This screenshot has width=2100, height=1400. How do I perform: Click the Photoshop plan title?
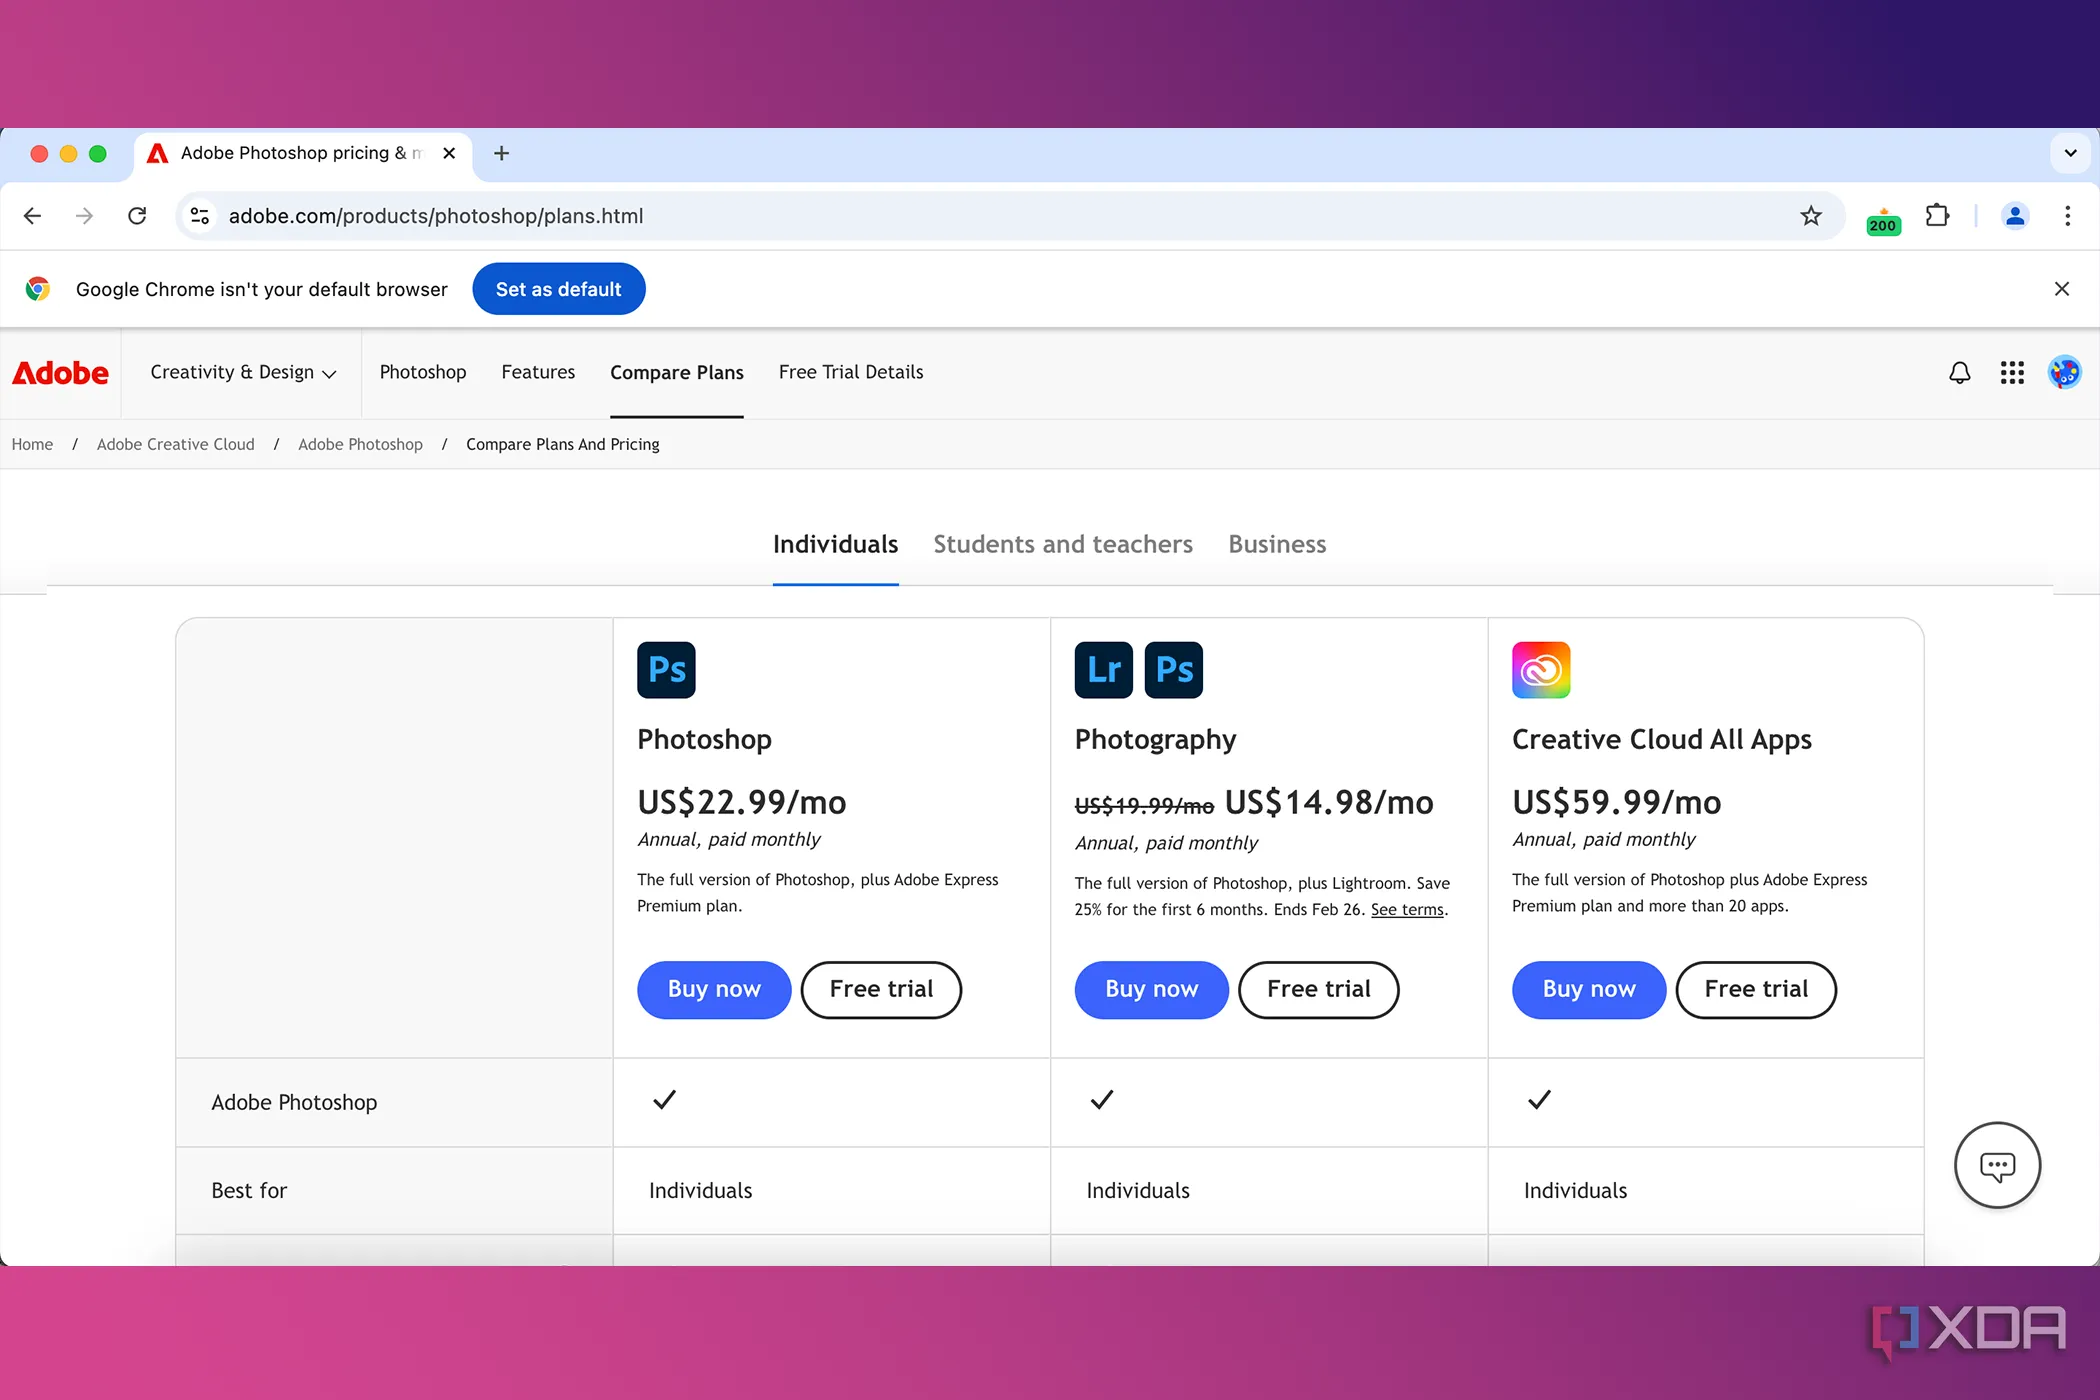tap(704, 739)
